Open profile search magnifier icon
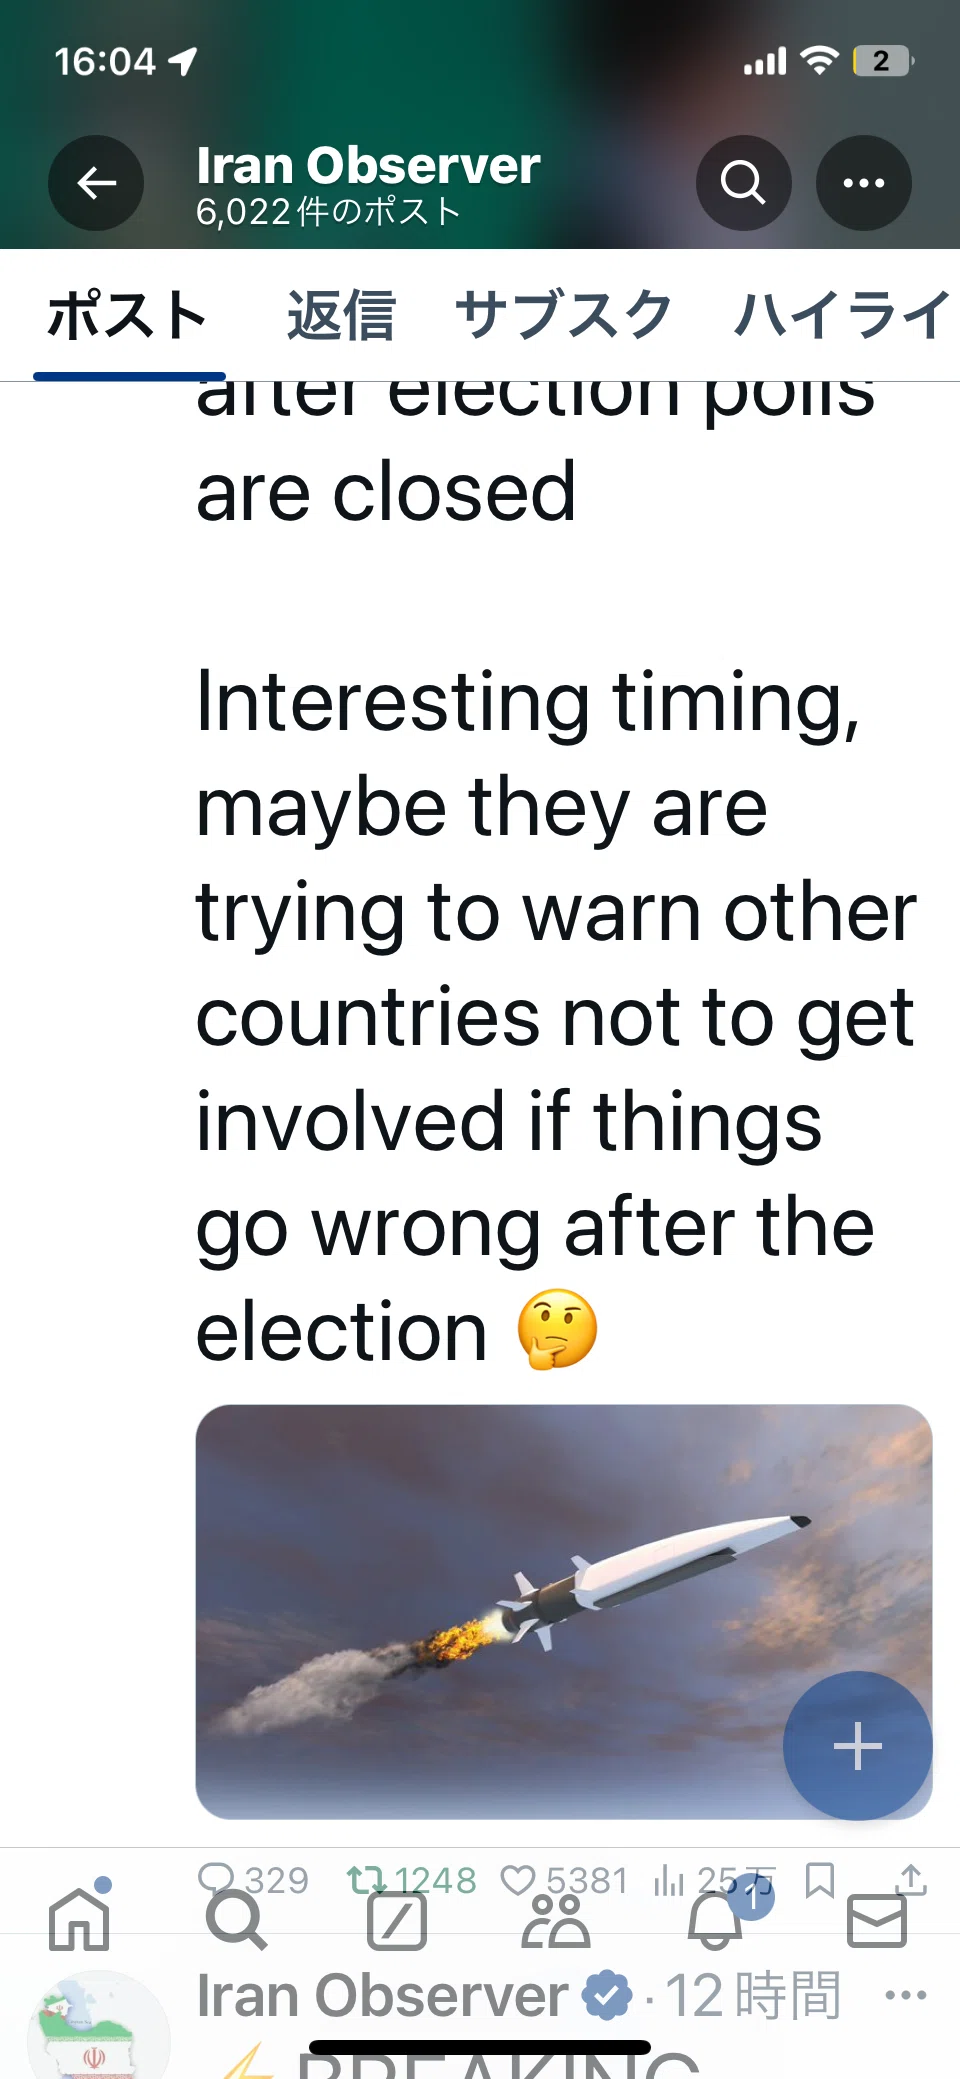Screen dimensions: 960x2079 743,183
